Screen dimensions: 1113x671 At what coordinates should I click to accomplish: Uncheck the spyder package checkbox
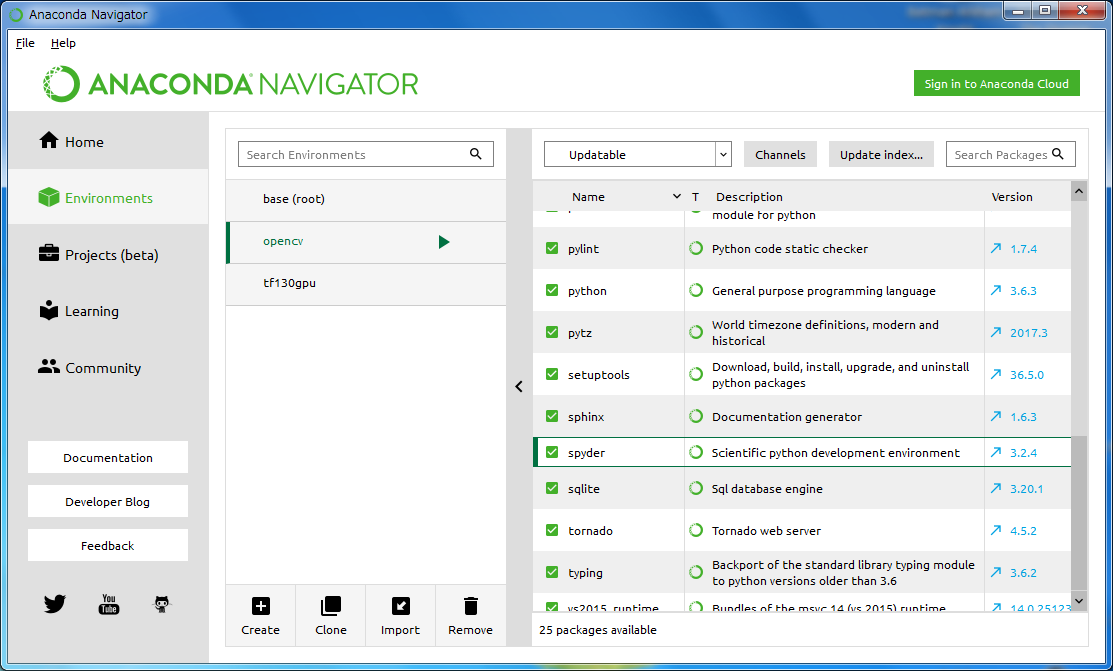552,452
